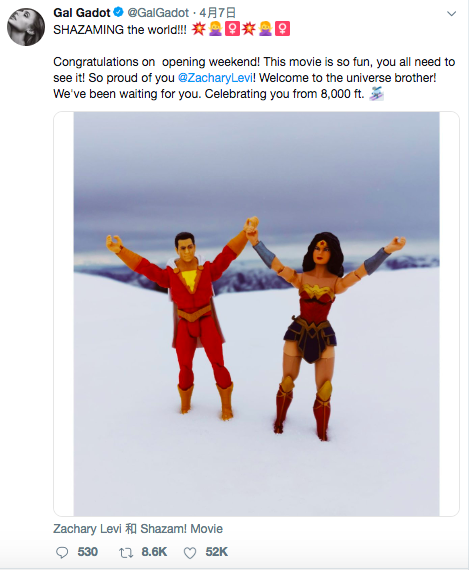Open the 4月7日 tweet timestamp
Viewport: 469px width, 570px height.
(x=217, y=13)
